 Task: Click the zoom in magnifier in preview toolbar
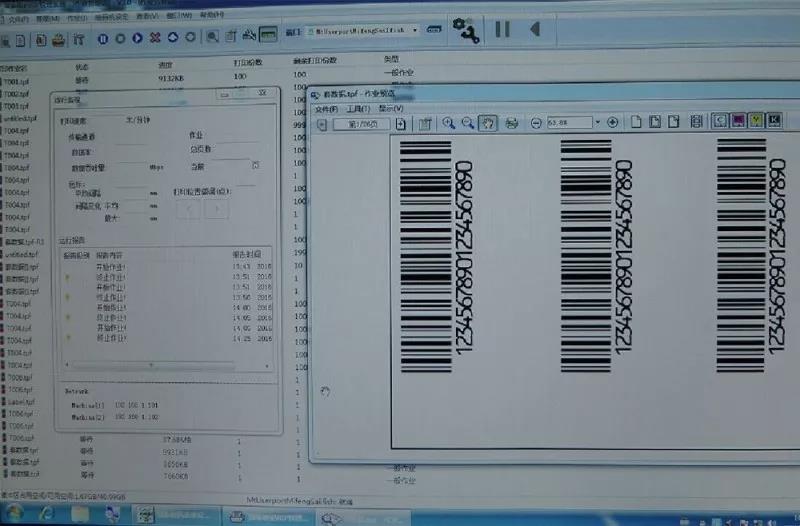pyautogui.click(x=449, y=122)
